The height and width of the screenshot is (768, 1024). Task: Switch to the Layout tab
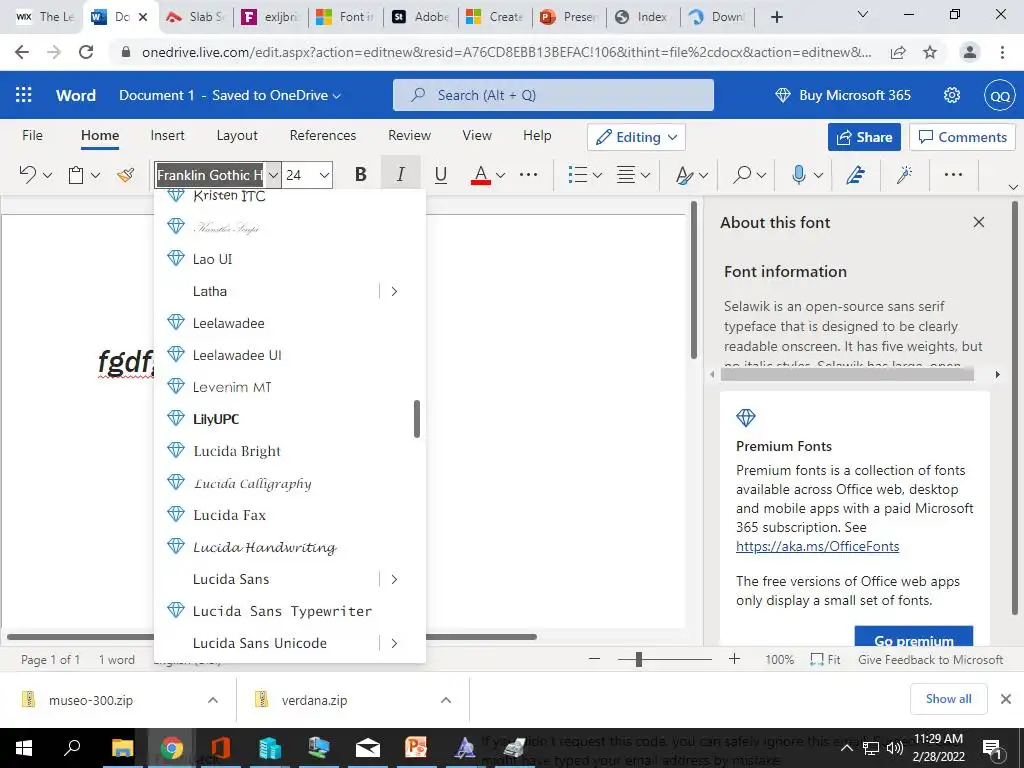coord(237,135)
